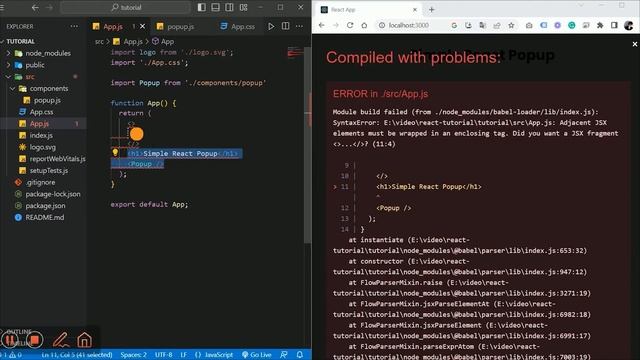Select the recorder pen annotation tool

[60, 340]
